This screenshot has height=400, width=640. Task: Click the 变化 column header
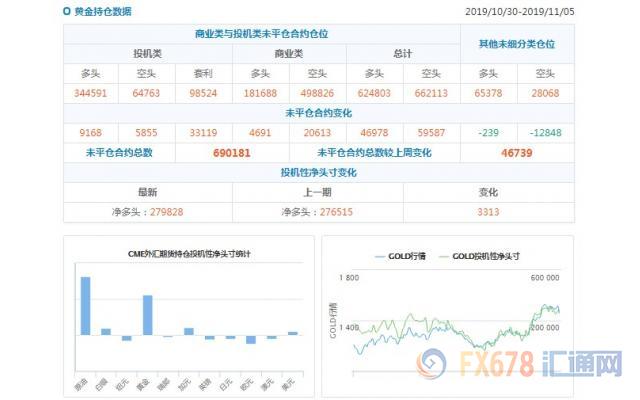488,192
